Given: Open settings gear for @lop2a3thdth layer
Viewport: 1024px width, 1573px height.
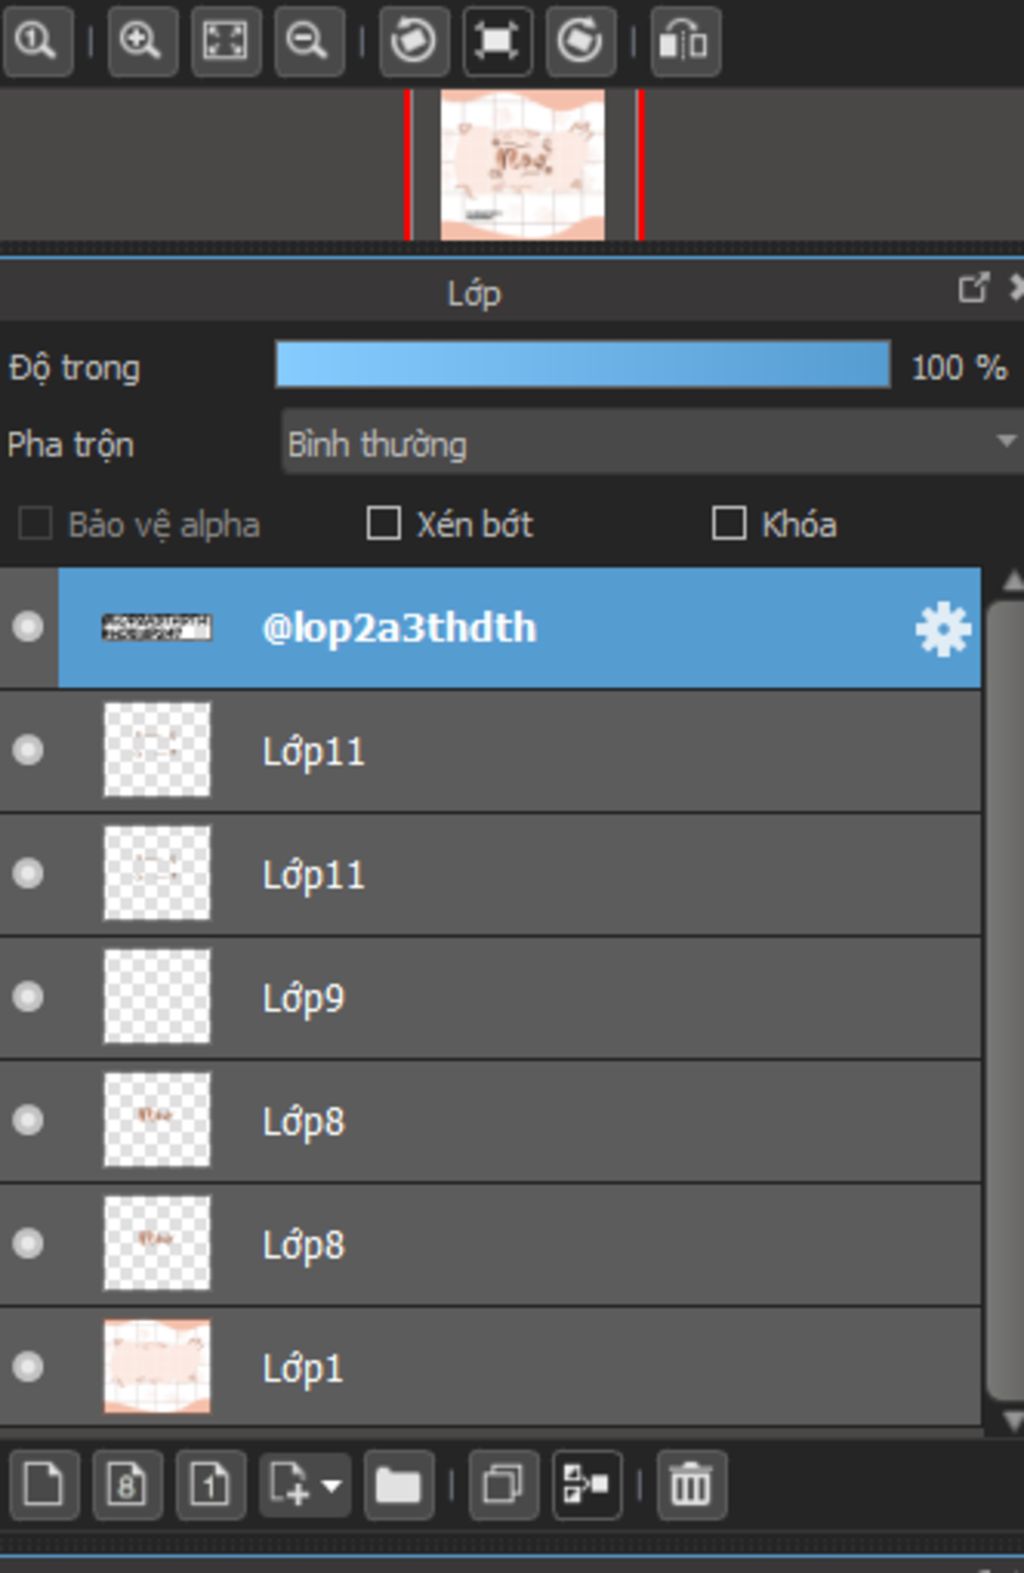Looking at the screenshot, I should pyautogui.click(x=943, y=630).
